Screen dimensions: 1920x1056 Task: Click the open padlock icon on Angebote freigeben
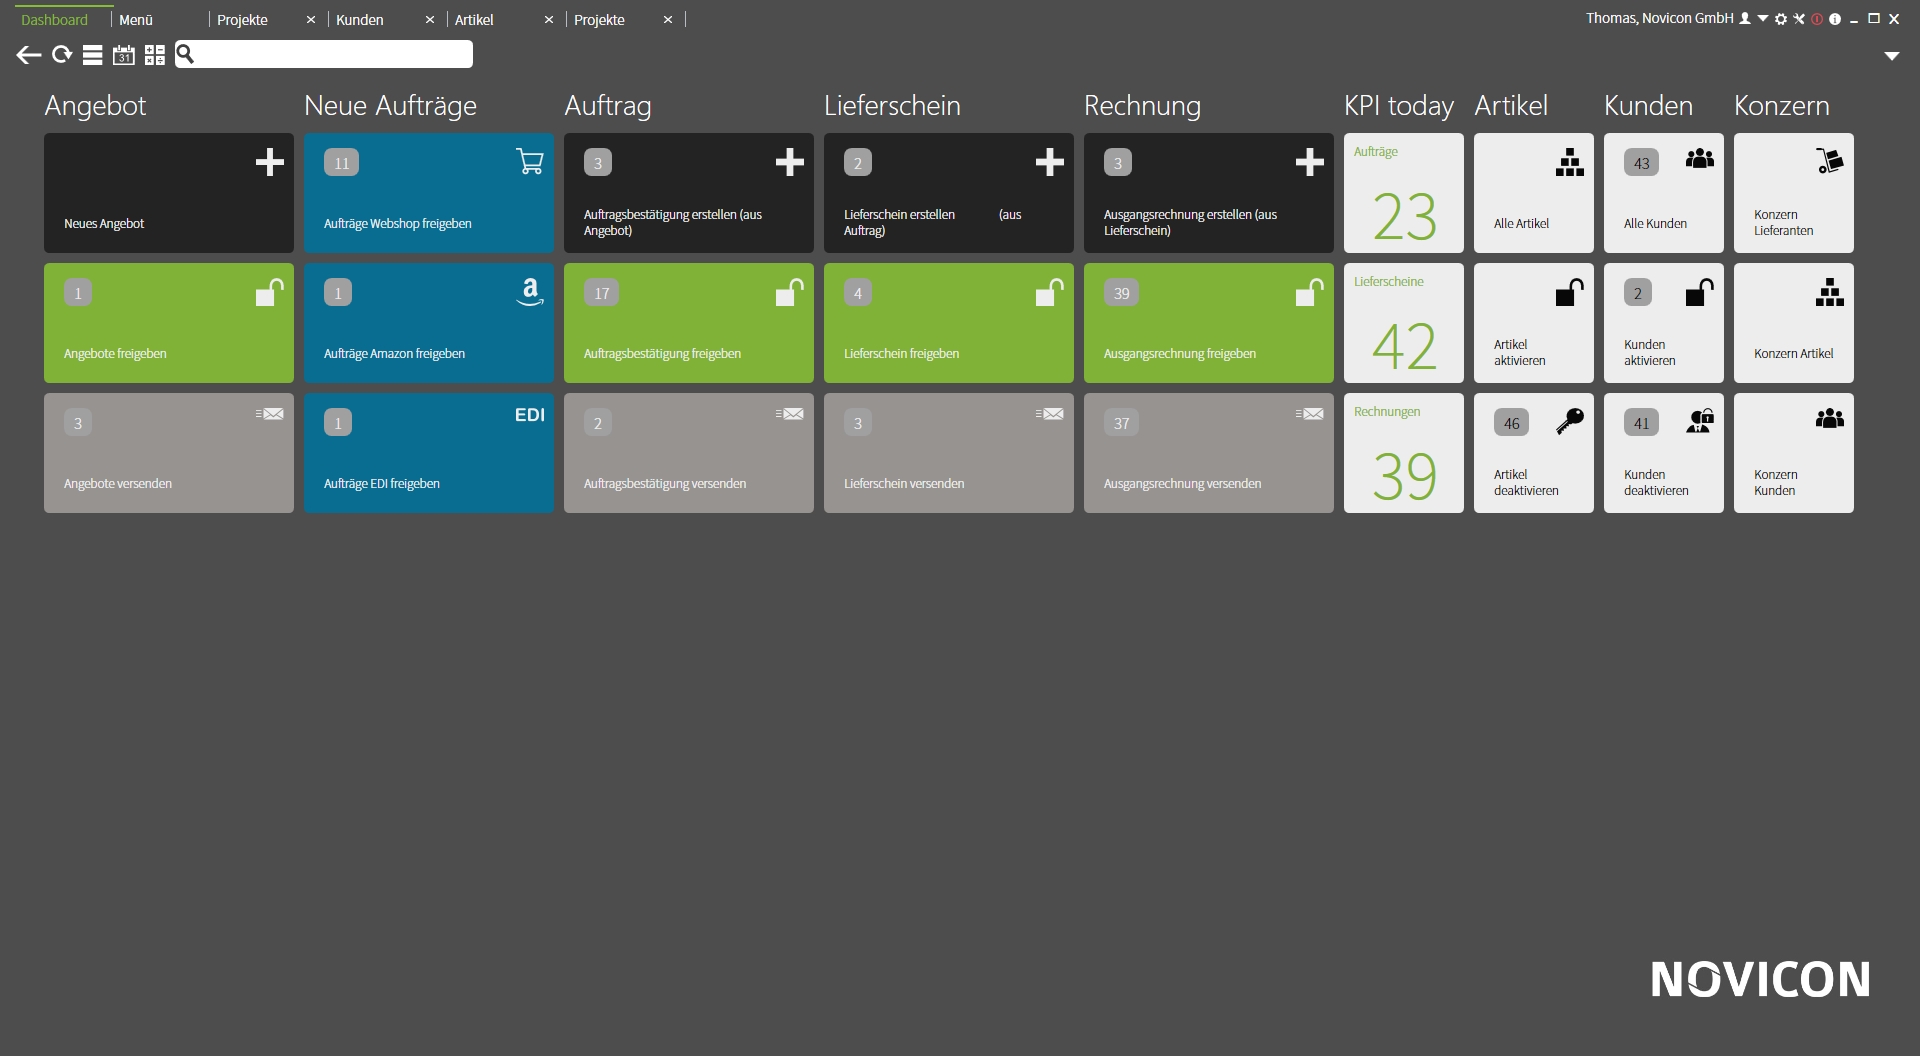[x=270, y=292]
